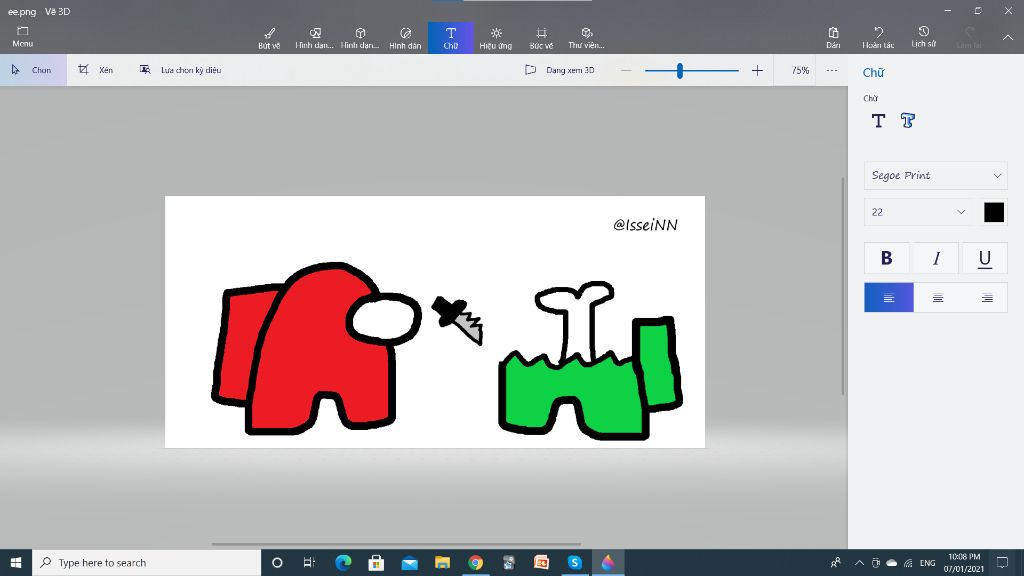This screenshot has height=576, width=1024.
Task: Open Mail app from taskbar
Action: (409, 562)
